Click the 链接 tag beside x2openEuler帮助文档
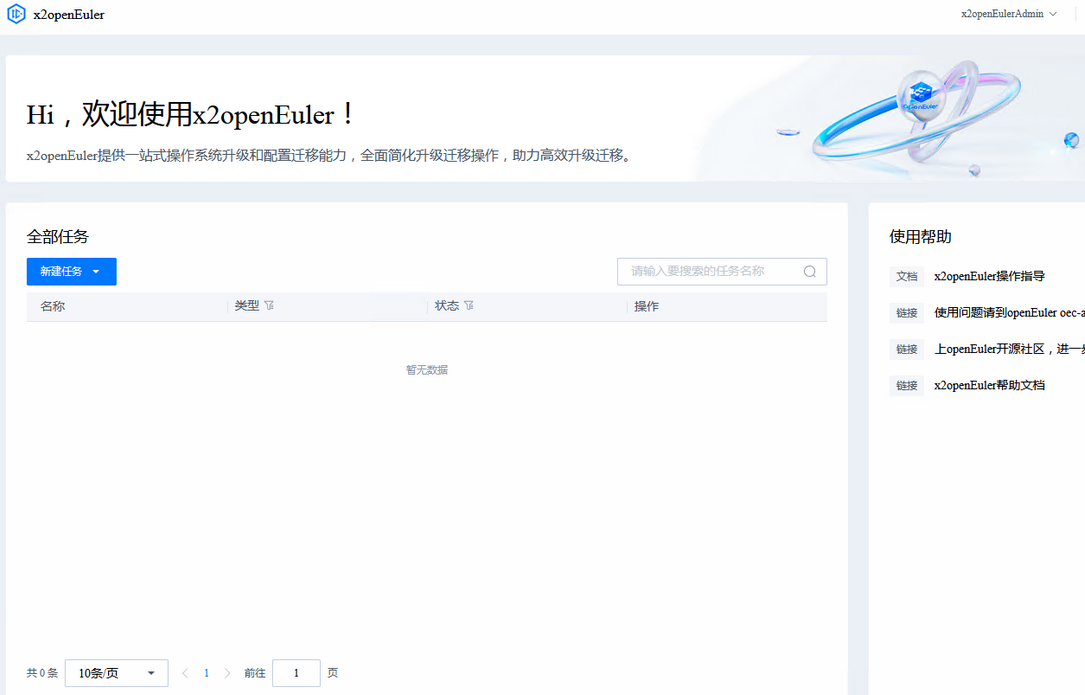Viewport: 1085px width, 695px height. 906,386
